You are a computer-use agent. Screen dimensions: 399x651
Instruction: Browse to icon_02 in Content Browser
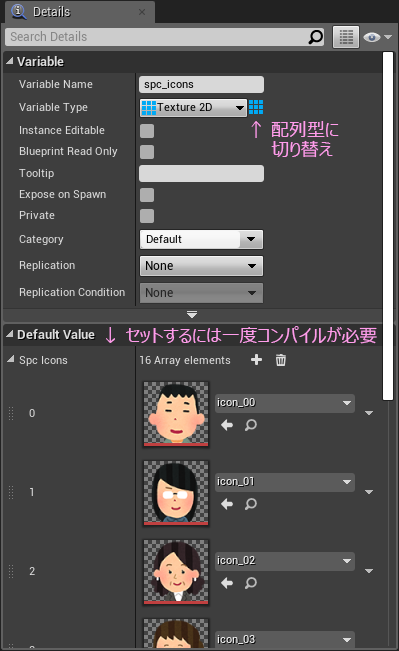click(250, 582)
